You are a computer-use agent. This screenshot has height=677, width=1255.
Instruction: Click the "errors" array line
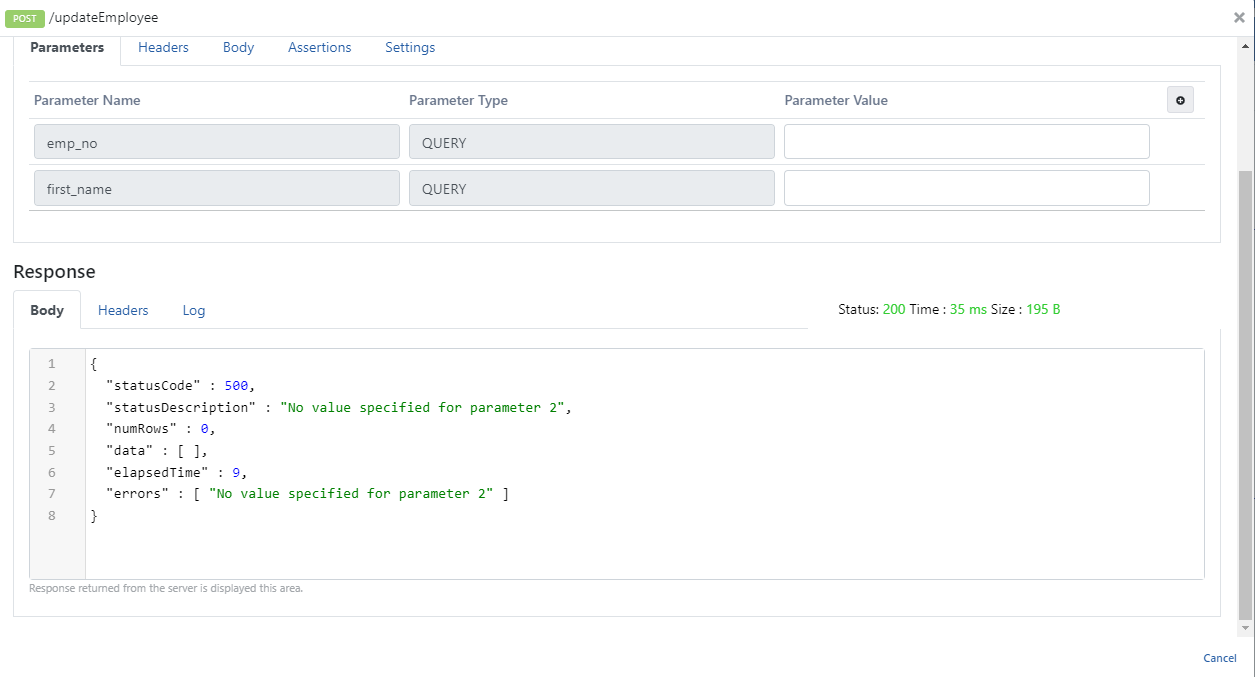308,494
